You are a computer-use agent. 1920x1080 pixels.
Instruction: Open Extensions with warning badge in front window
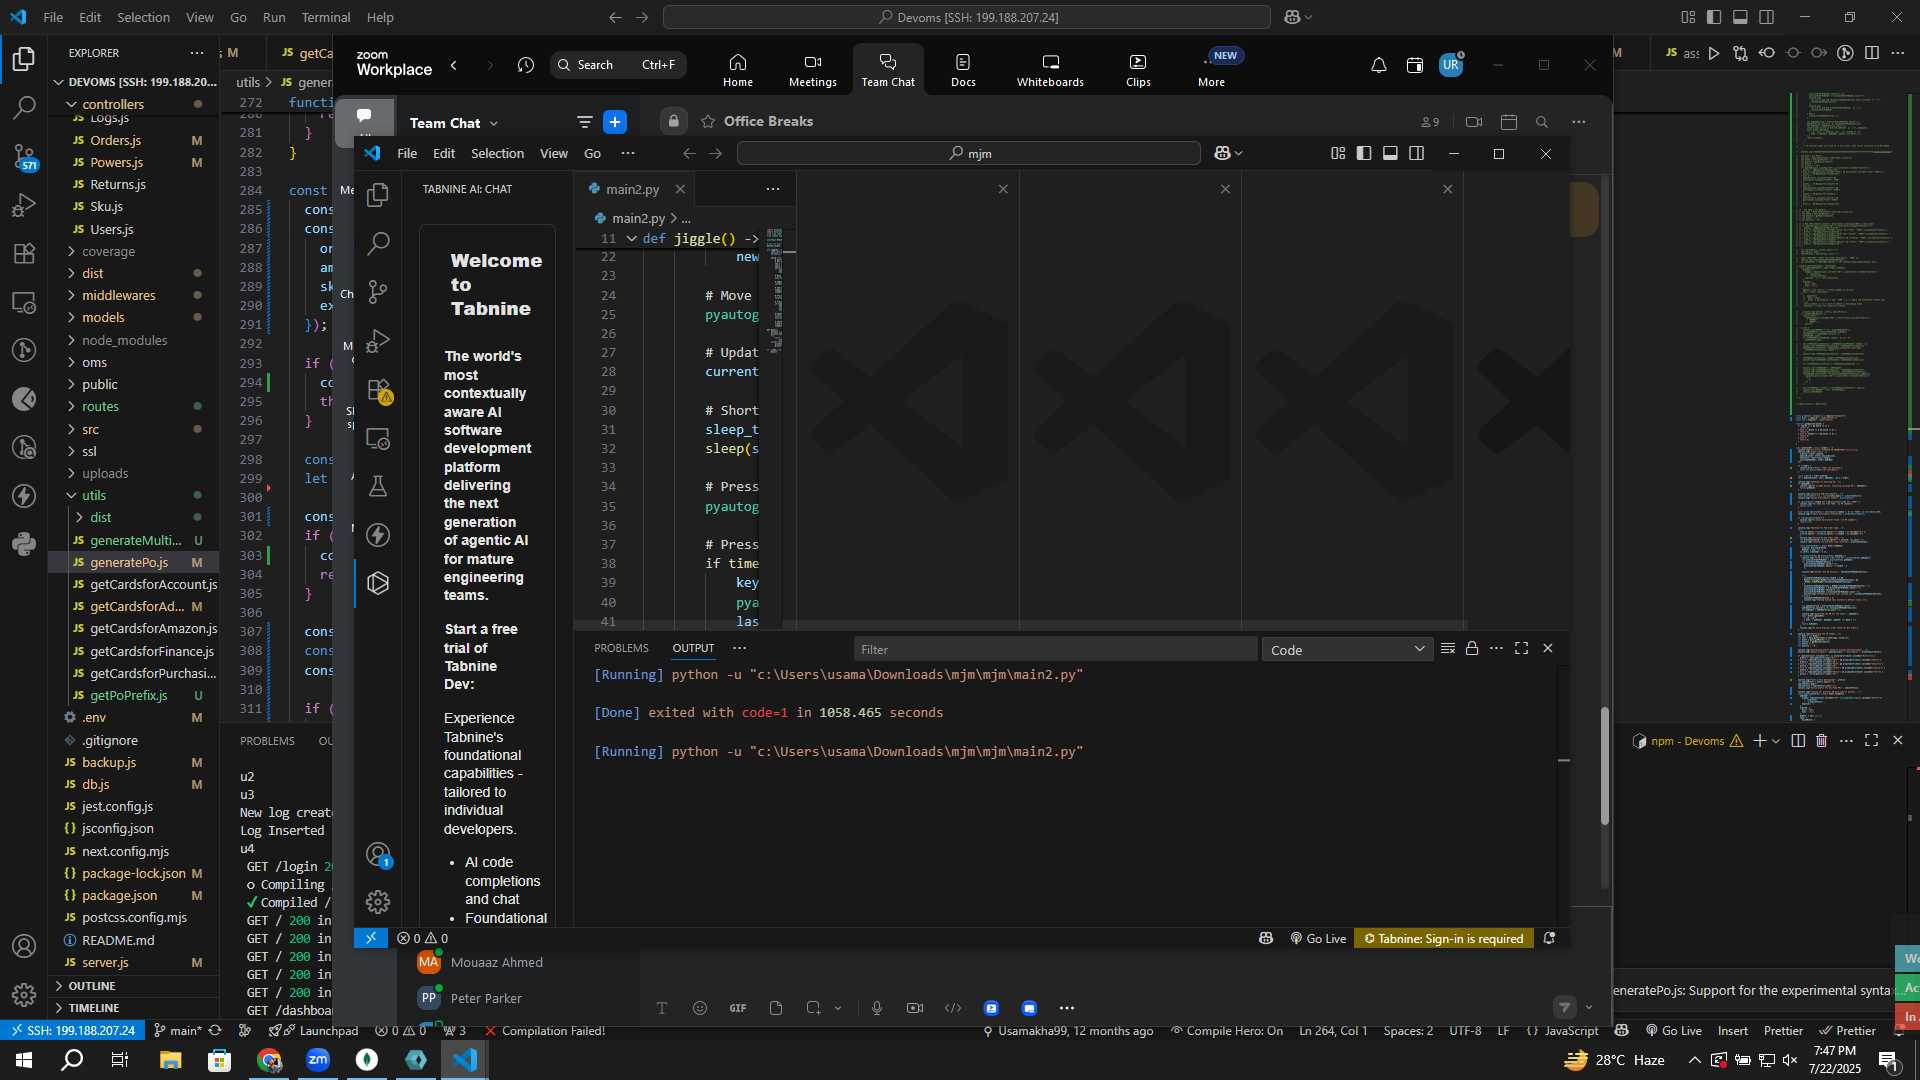click(378, 390)
